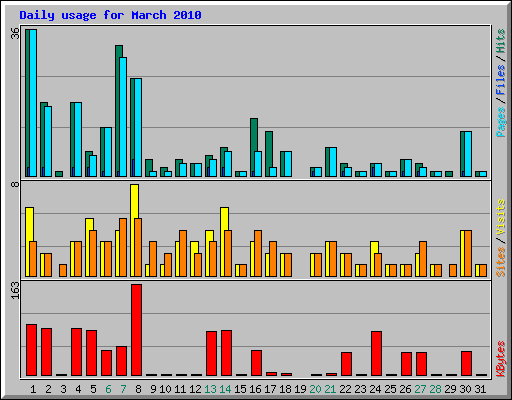Click the '163' KBytes axis maximum value
Screen dimensions: 512x400
click(15, 290)
